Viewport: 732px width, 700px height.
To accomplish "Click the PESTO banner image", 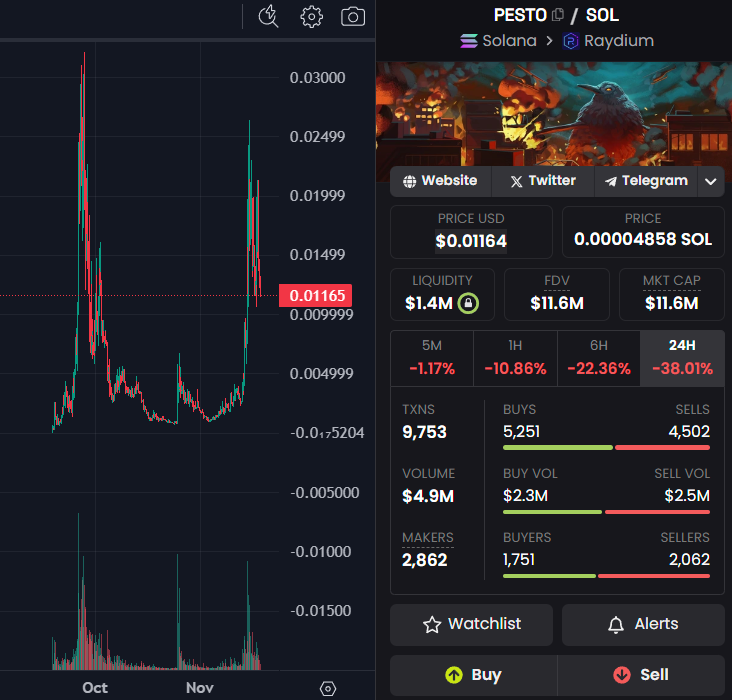I will coord(554,114).
